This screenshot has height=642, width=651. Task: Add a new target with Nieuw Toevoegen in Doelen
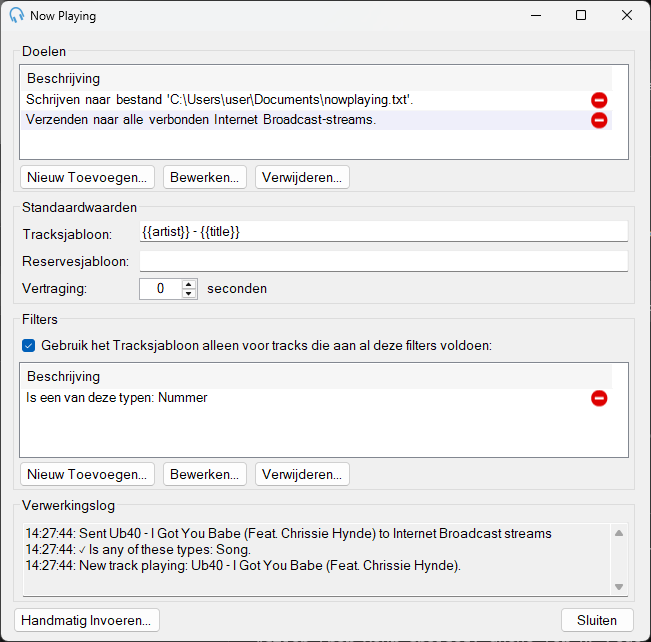(x=87, y=177)
